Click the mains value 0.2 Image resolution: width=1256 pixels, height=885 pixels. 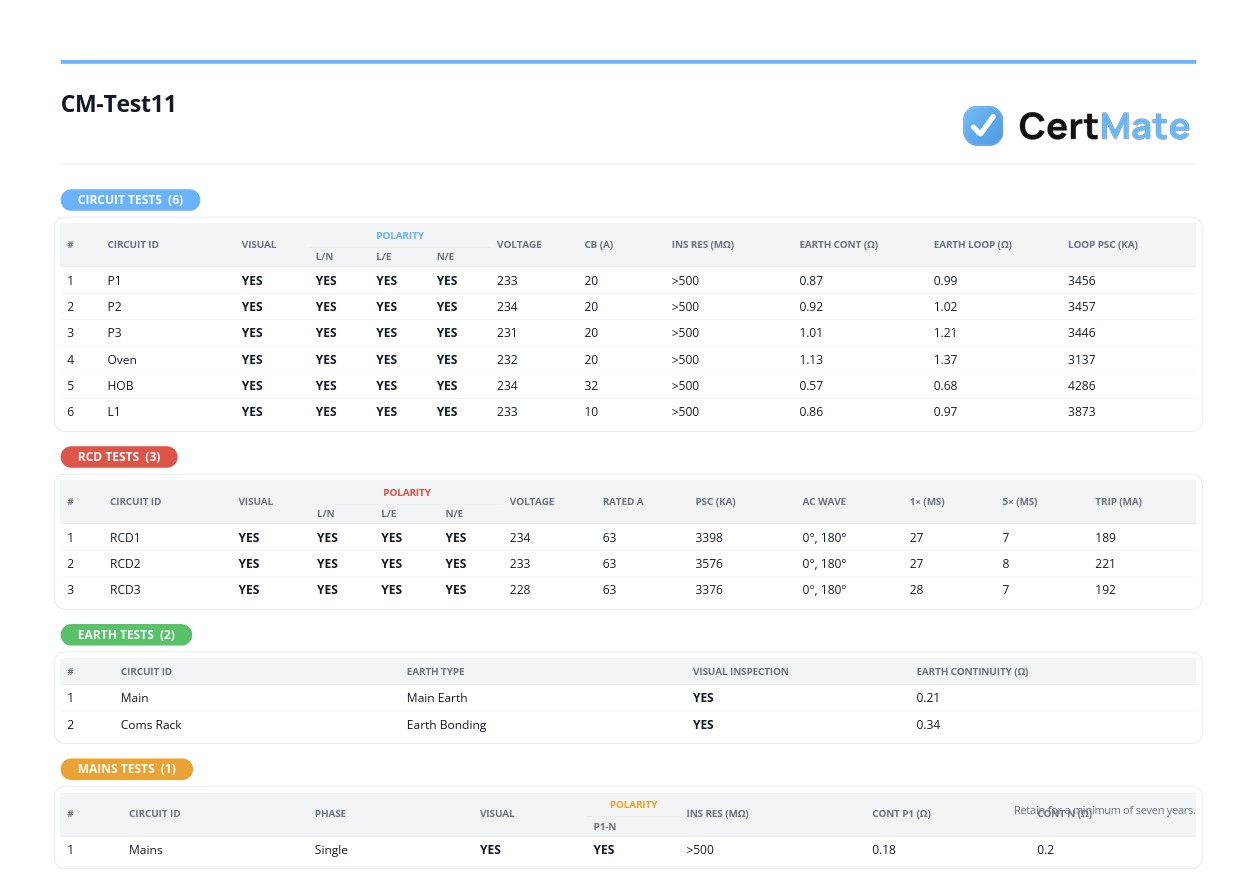tap(1045, 850)
